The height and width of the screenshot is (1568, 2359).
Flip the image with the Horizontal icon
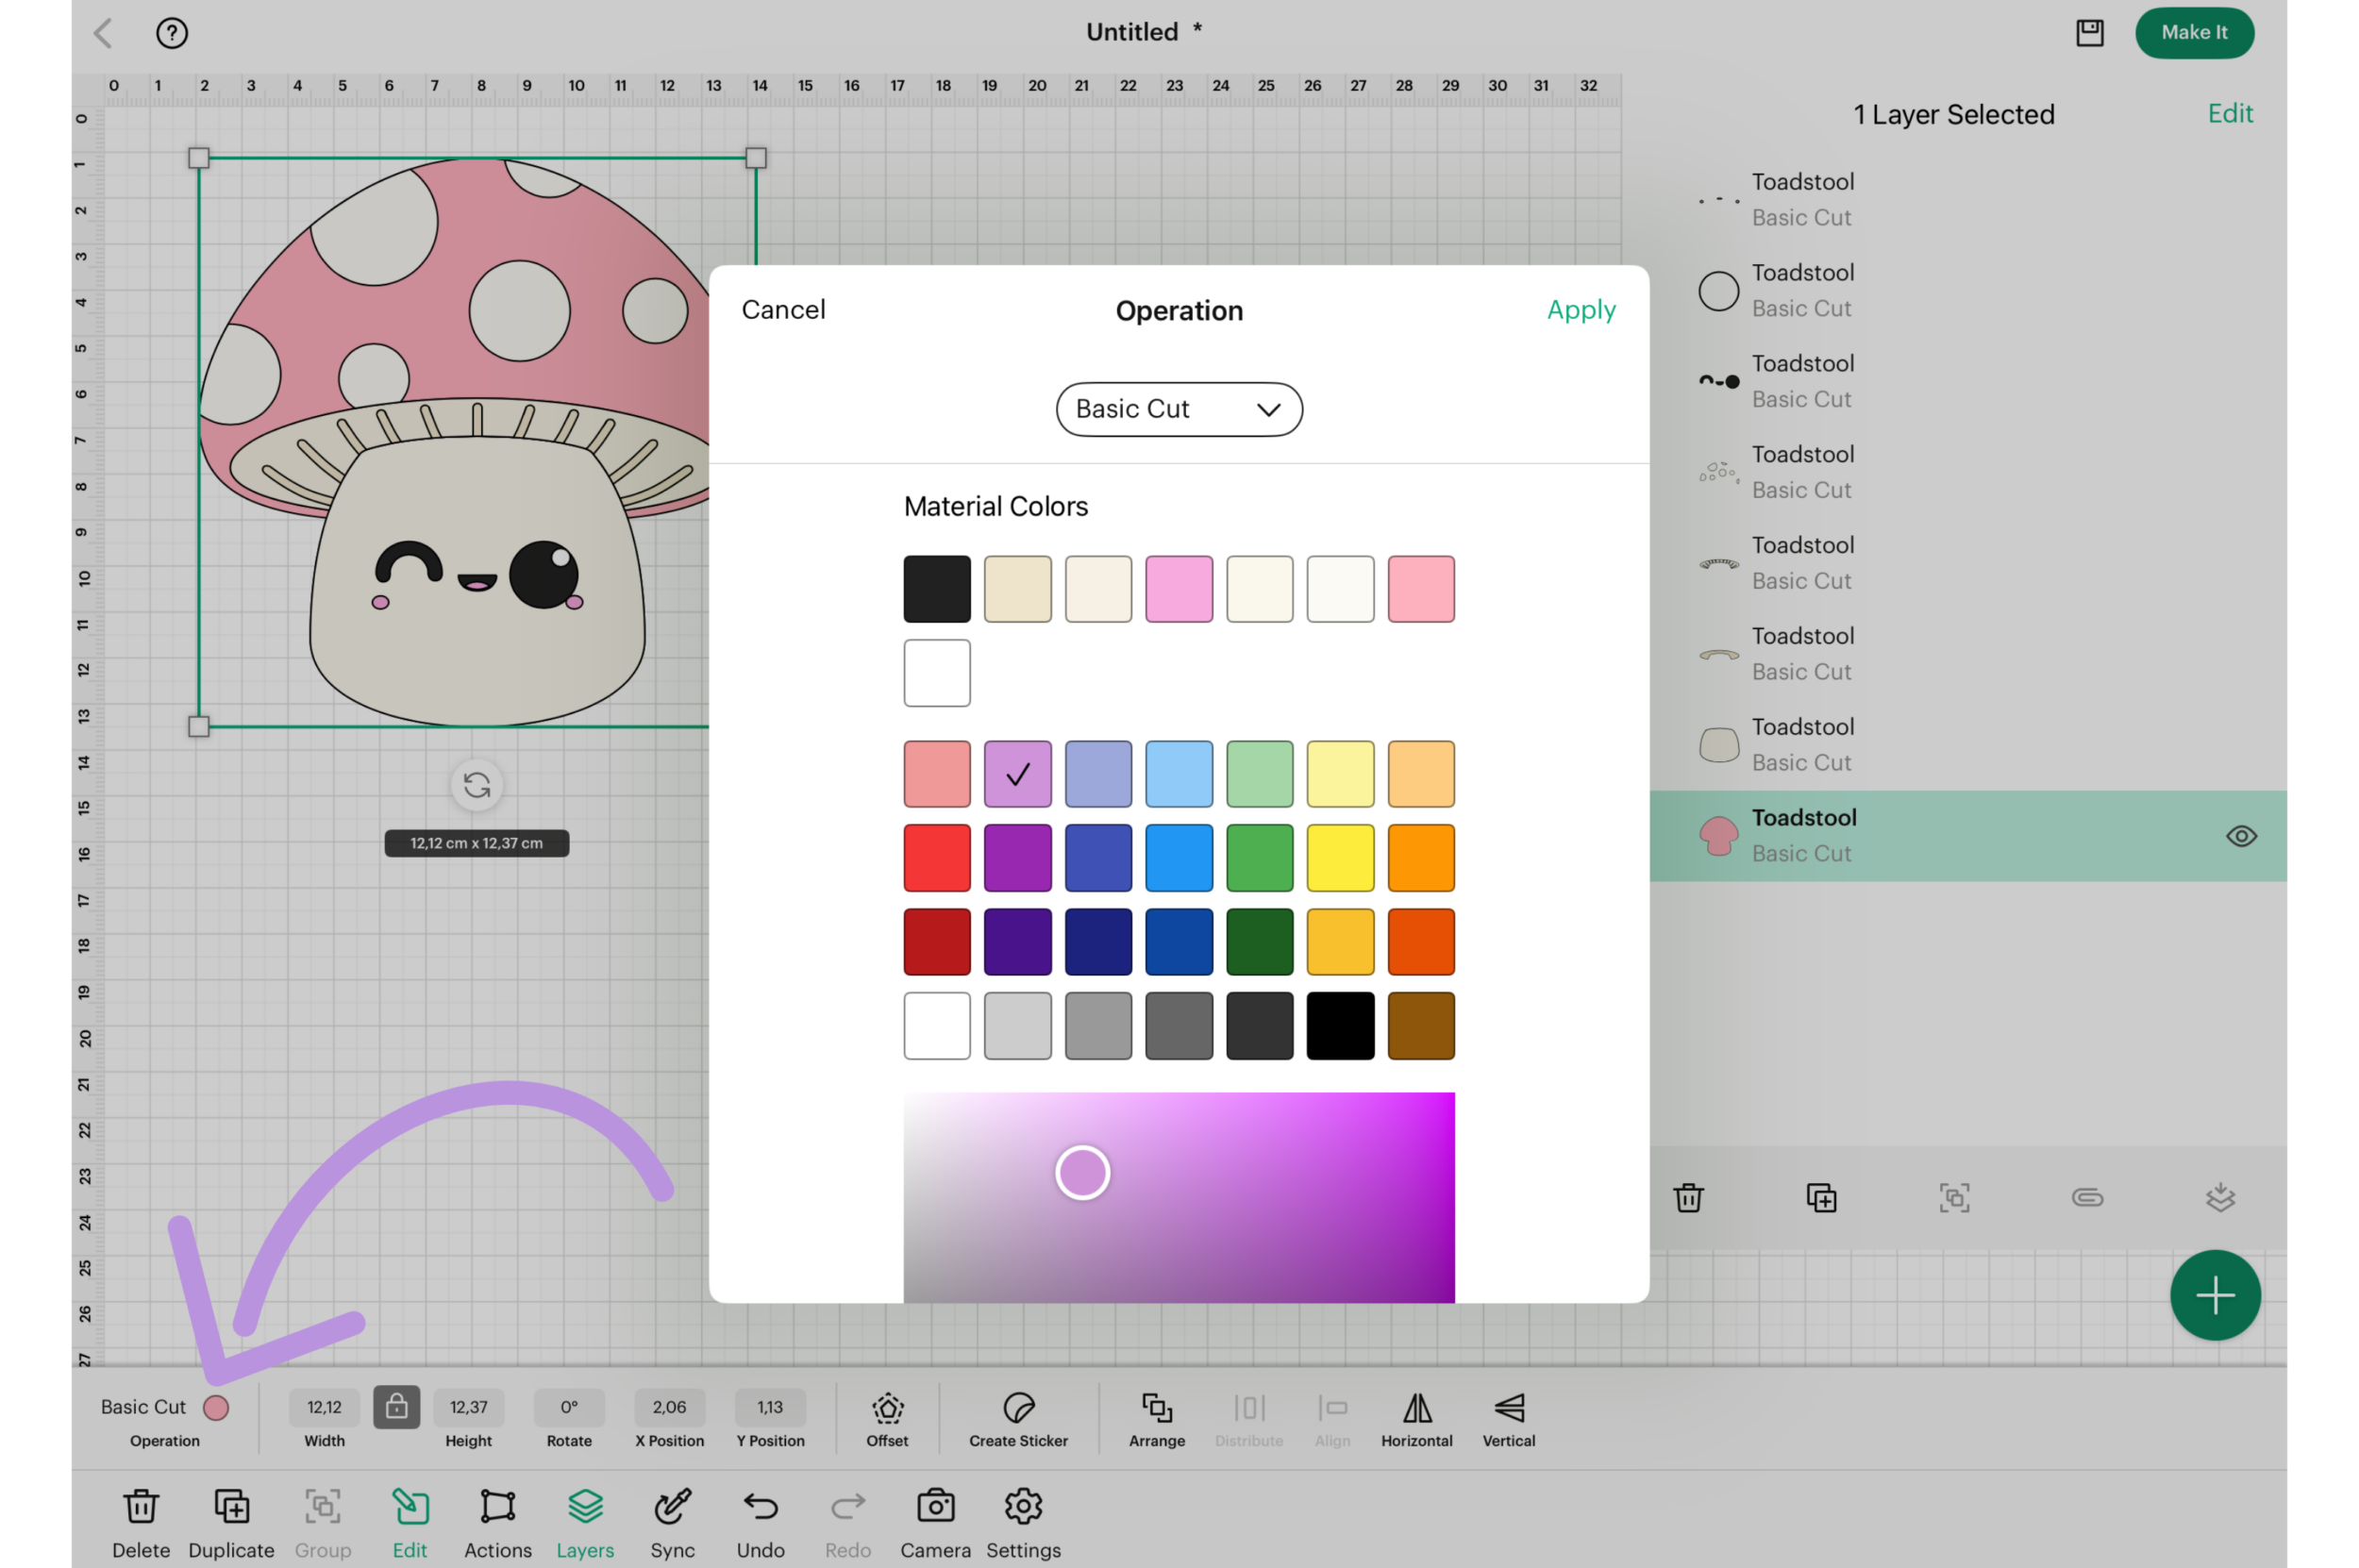pyautogui.click(x=1416, y=1408)
